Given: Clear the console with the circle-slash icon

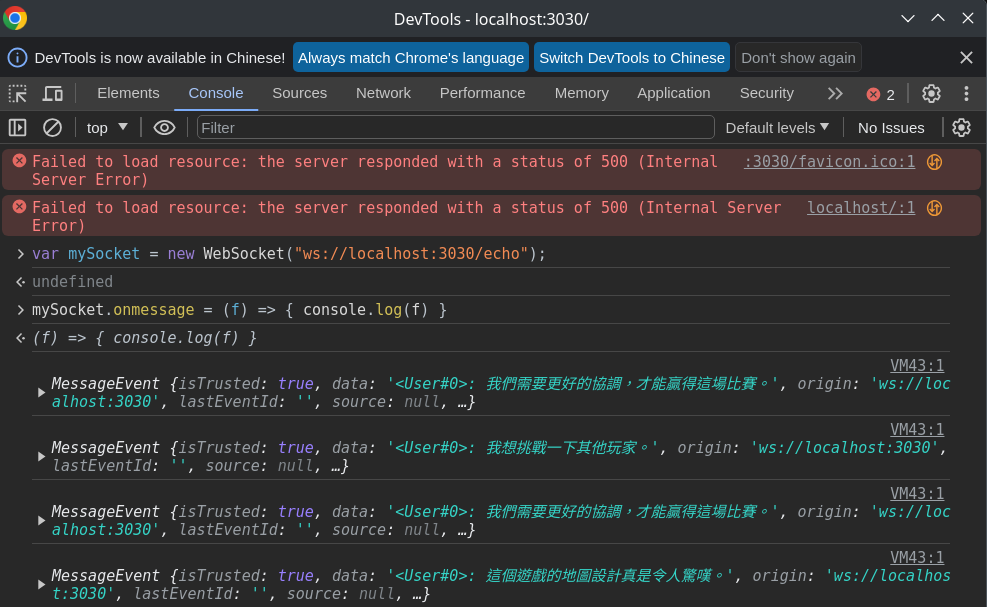Looking at the screenshot, I should click(52, 128).
